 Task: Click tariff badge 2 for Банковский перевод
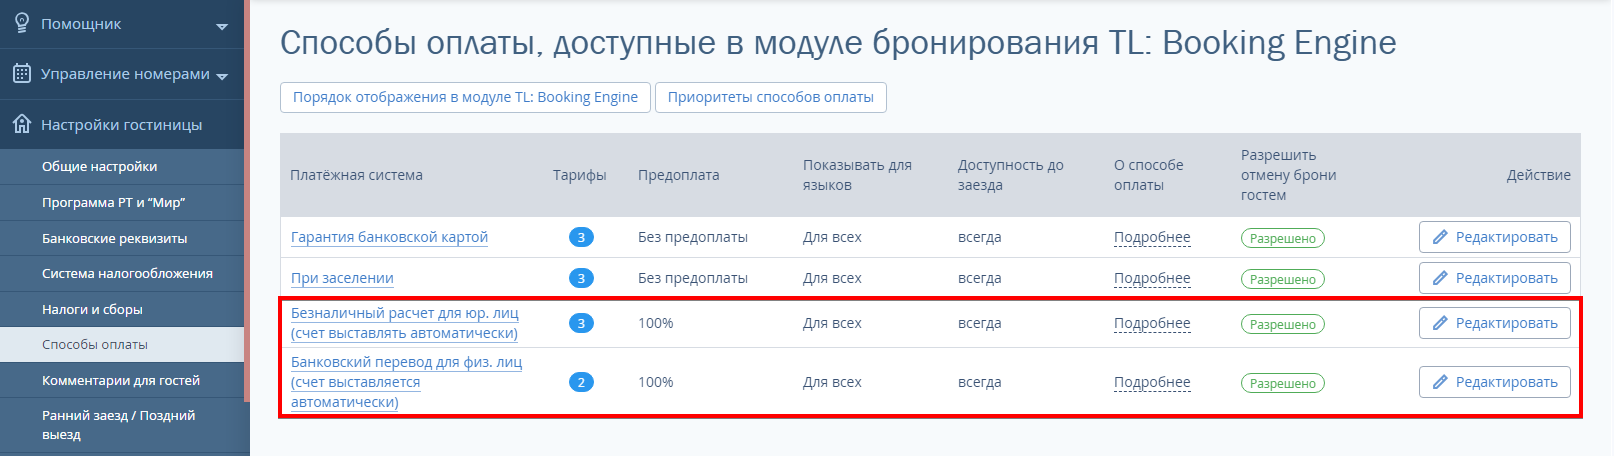(581, 382)
